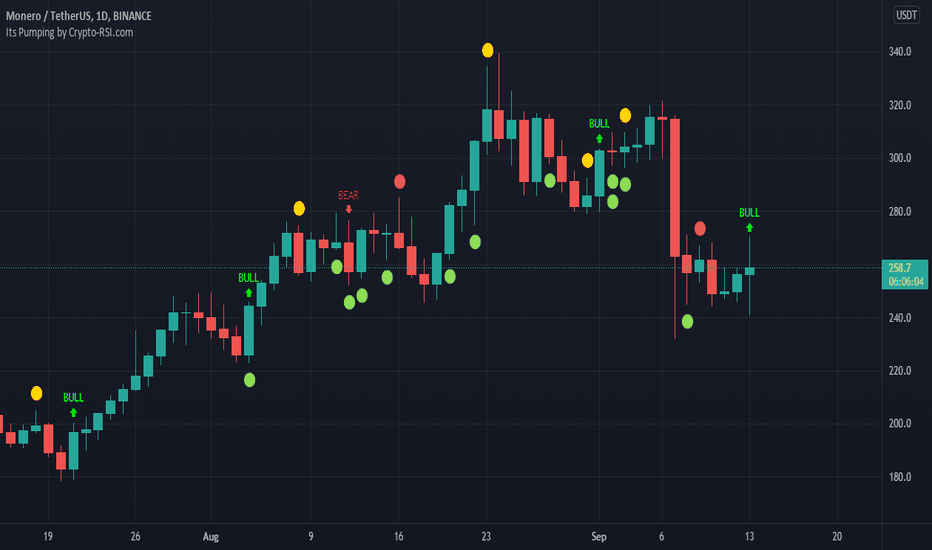Click the BULL signal above the Sep 13 candle
The image size is (932, 550).
(749, 218)
